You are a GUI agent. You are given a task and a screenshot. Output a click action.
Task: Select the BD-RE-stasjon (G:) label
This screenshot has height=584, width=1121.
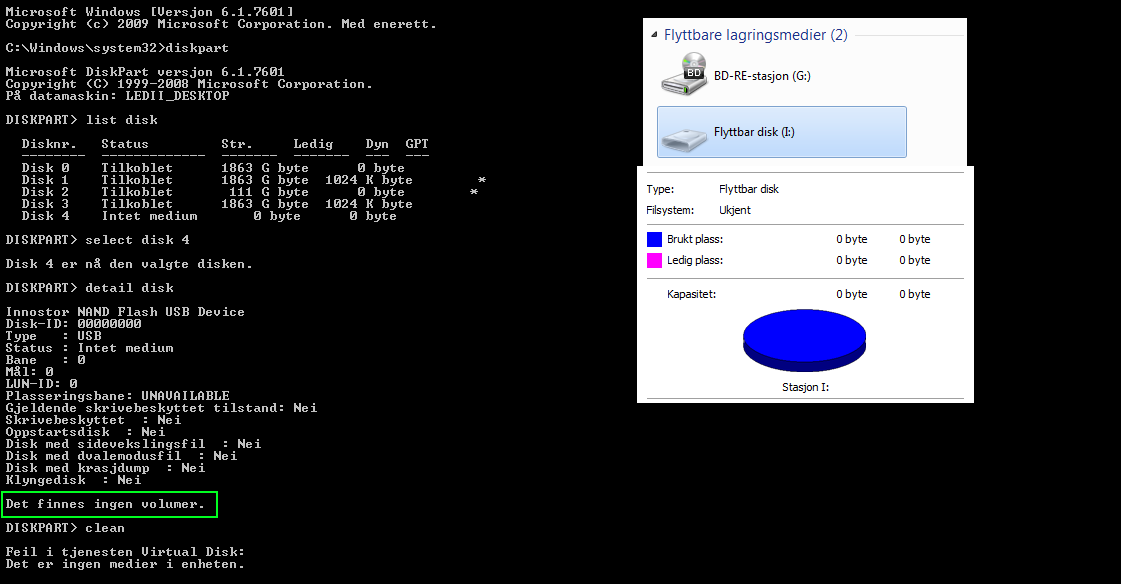(x=762, y=76)
